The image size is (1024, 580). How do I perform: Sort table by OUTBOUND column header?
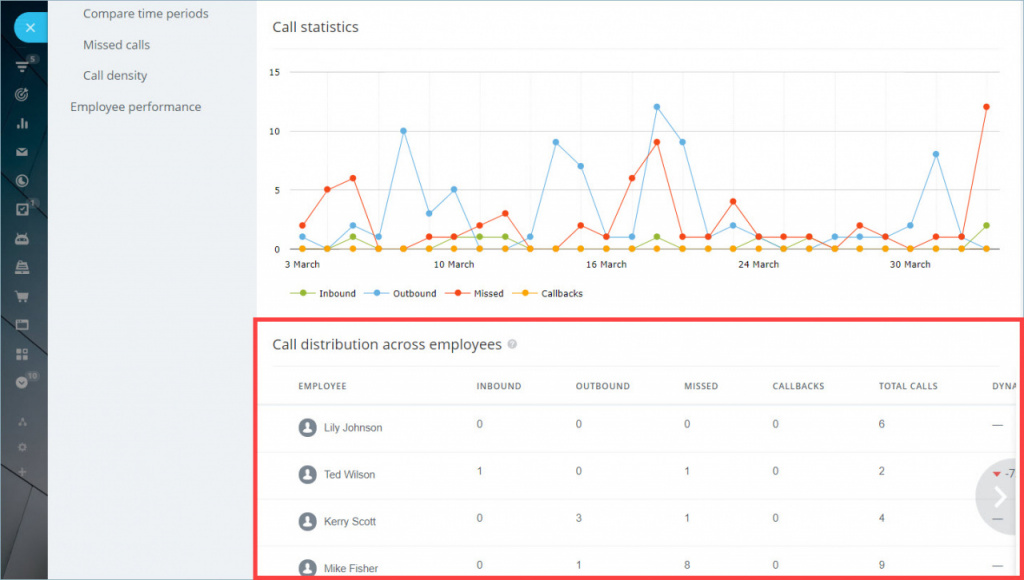point(603,386)
